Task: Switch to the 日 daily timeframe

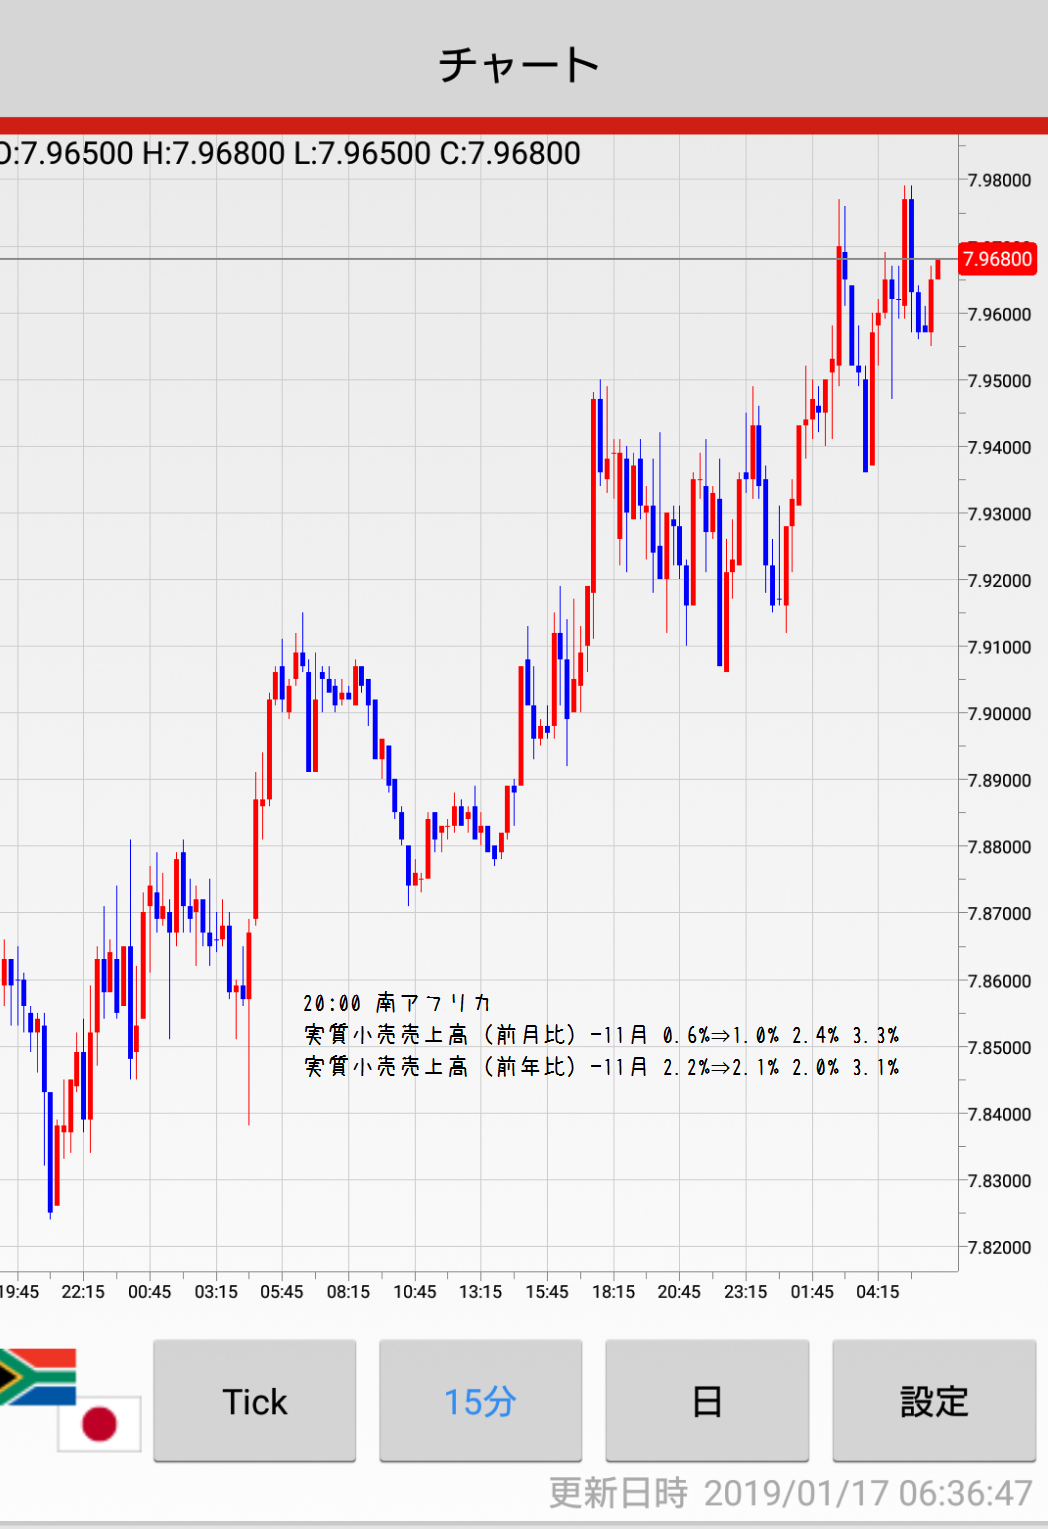Action: [707, 1401]
